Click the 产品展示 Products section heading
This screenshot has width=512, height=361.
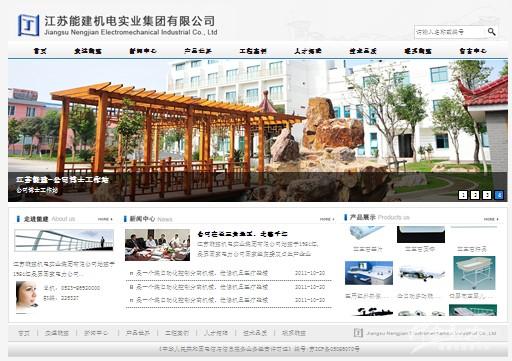click(x=376, y=217)
